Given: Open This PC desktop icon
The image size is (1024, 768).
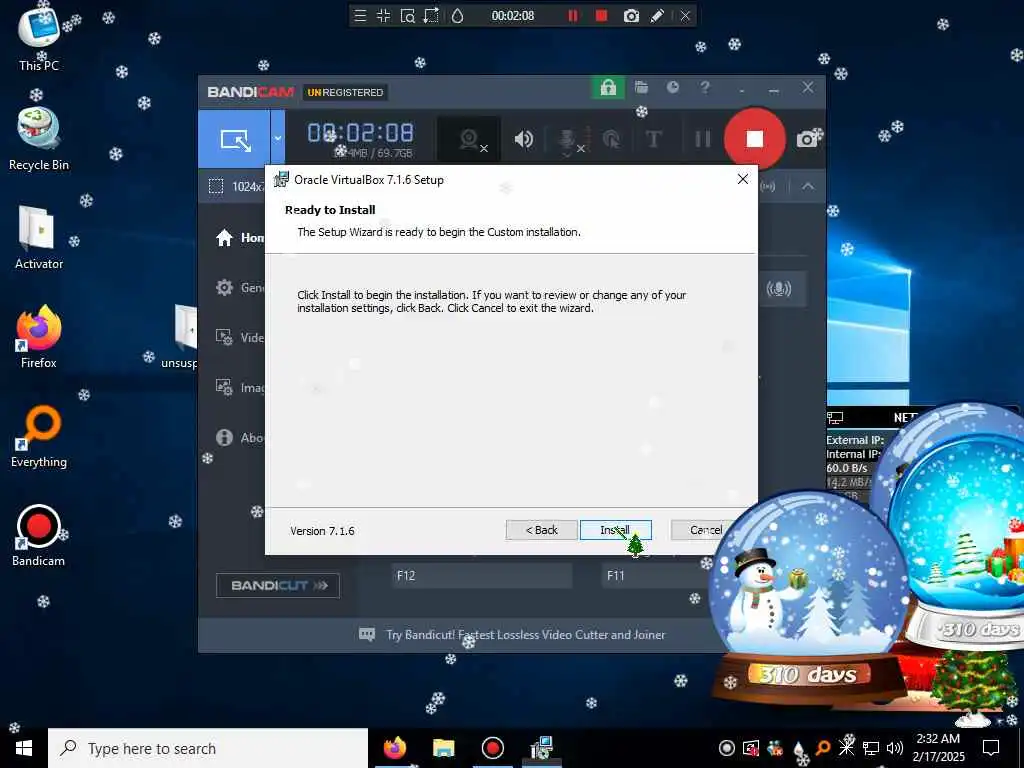Looking at the screenshot, I should pos(39,38).
